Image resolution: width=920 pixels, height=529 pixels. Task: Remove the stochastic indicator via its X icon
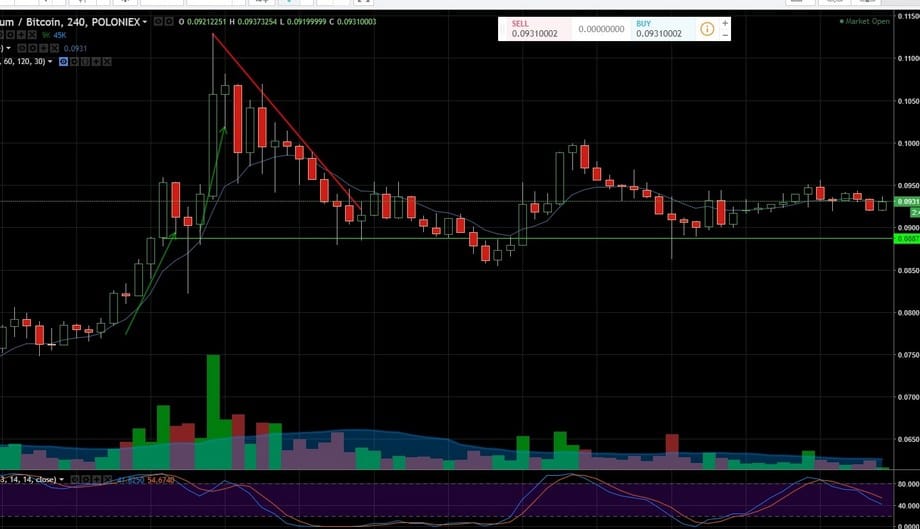point(108,479)
